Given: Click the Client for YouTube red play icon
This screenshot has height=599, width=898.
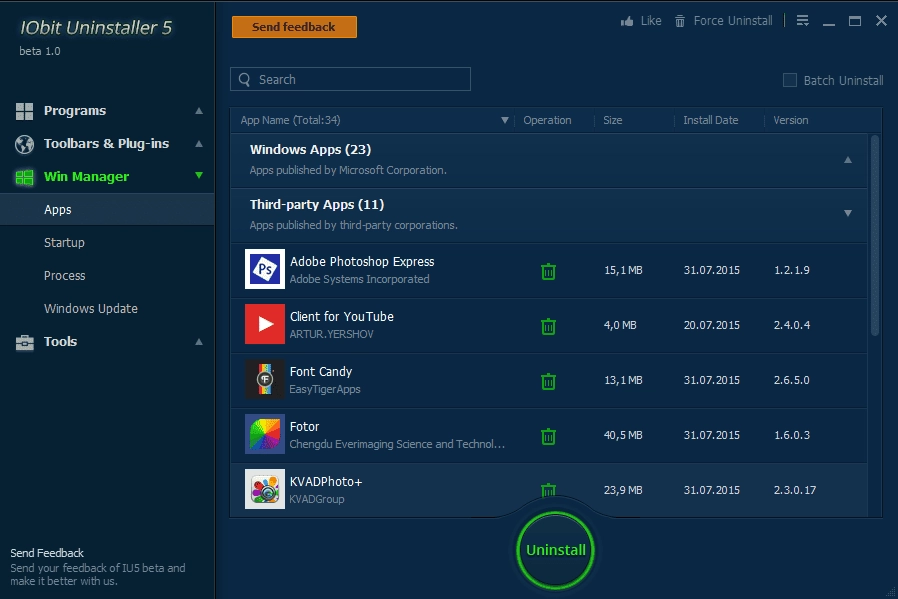Looking at the screenshot, I should (x=265, y=324).
